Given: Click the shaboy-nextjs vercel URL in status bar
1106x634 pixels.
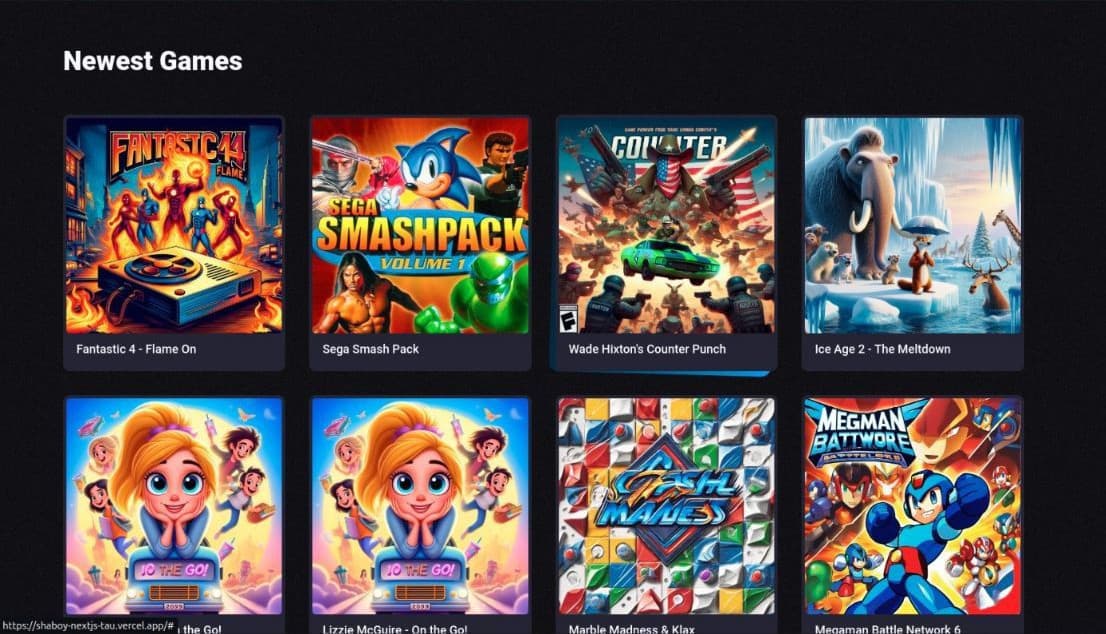Looking at the screenshot, I should (x=88, y=626).
